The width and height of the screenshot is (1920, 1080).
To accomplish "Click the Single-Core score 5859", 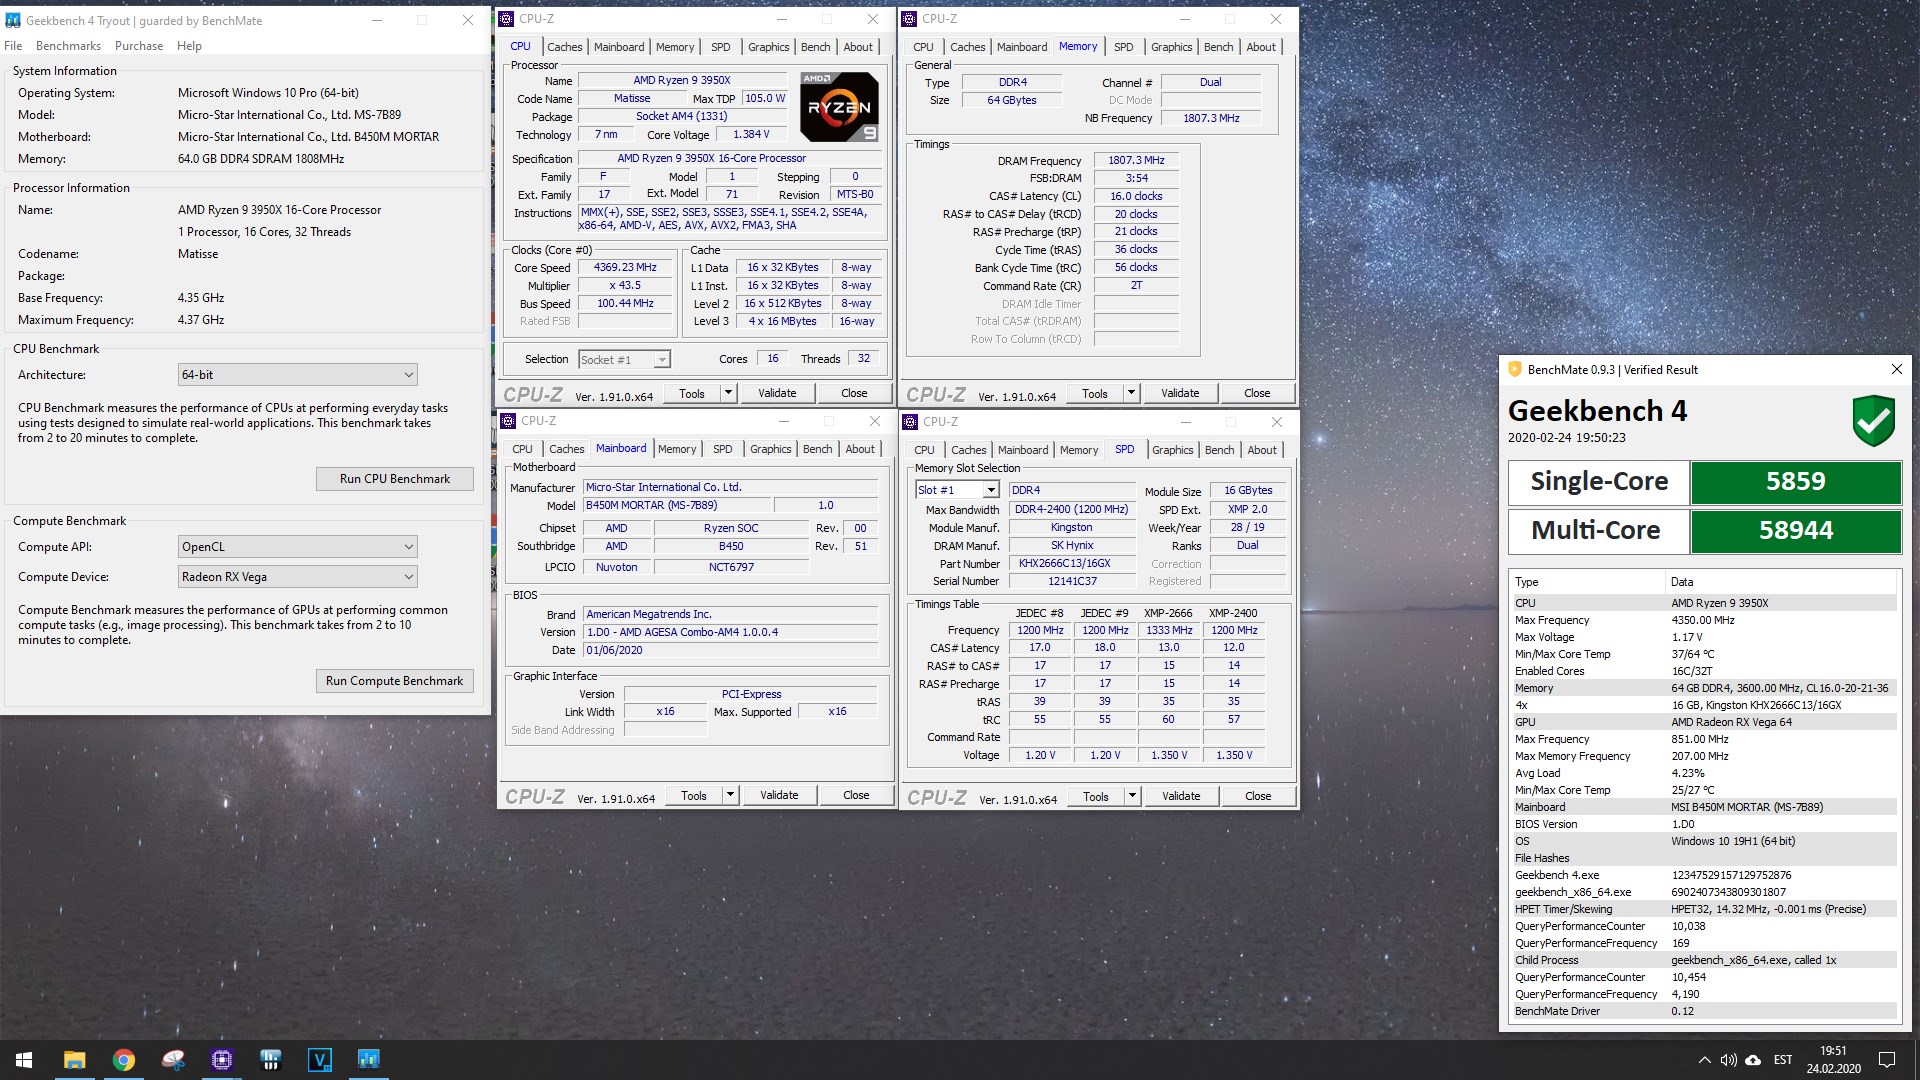I will (x=1795, y=482).
